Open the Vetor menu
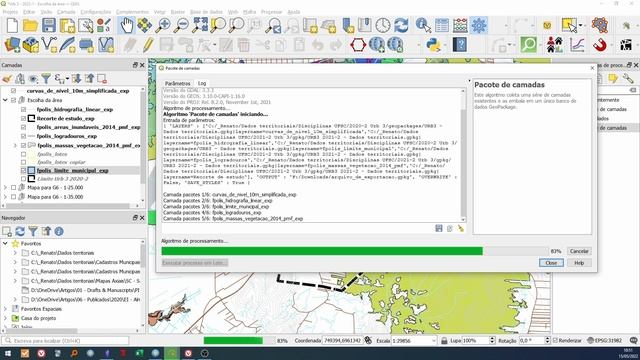 (x=160, y=12)
